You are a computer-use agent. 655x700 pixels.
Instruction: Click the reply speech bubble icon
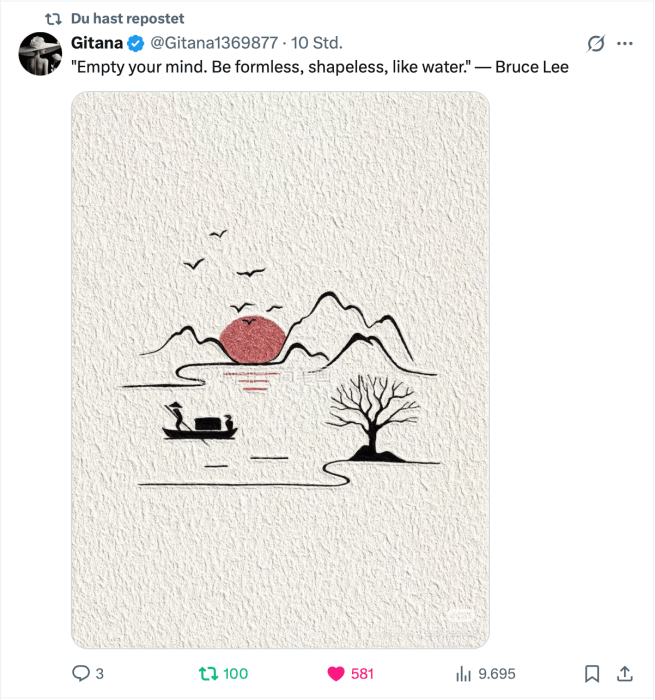tap(81, 674)
